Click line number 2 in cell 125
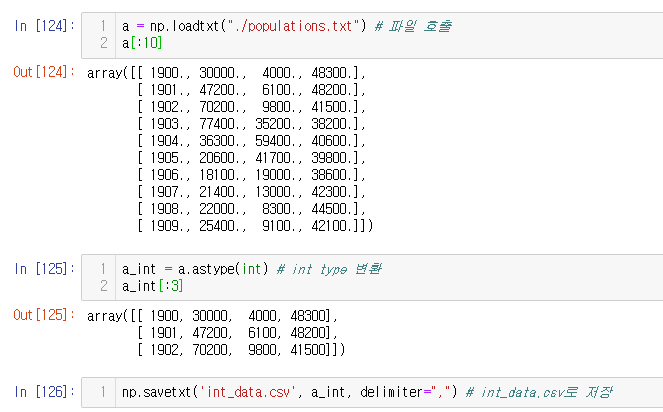Image resolution: width=663 pixels, height=412 pixels. tap(104, 286)
